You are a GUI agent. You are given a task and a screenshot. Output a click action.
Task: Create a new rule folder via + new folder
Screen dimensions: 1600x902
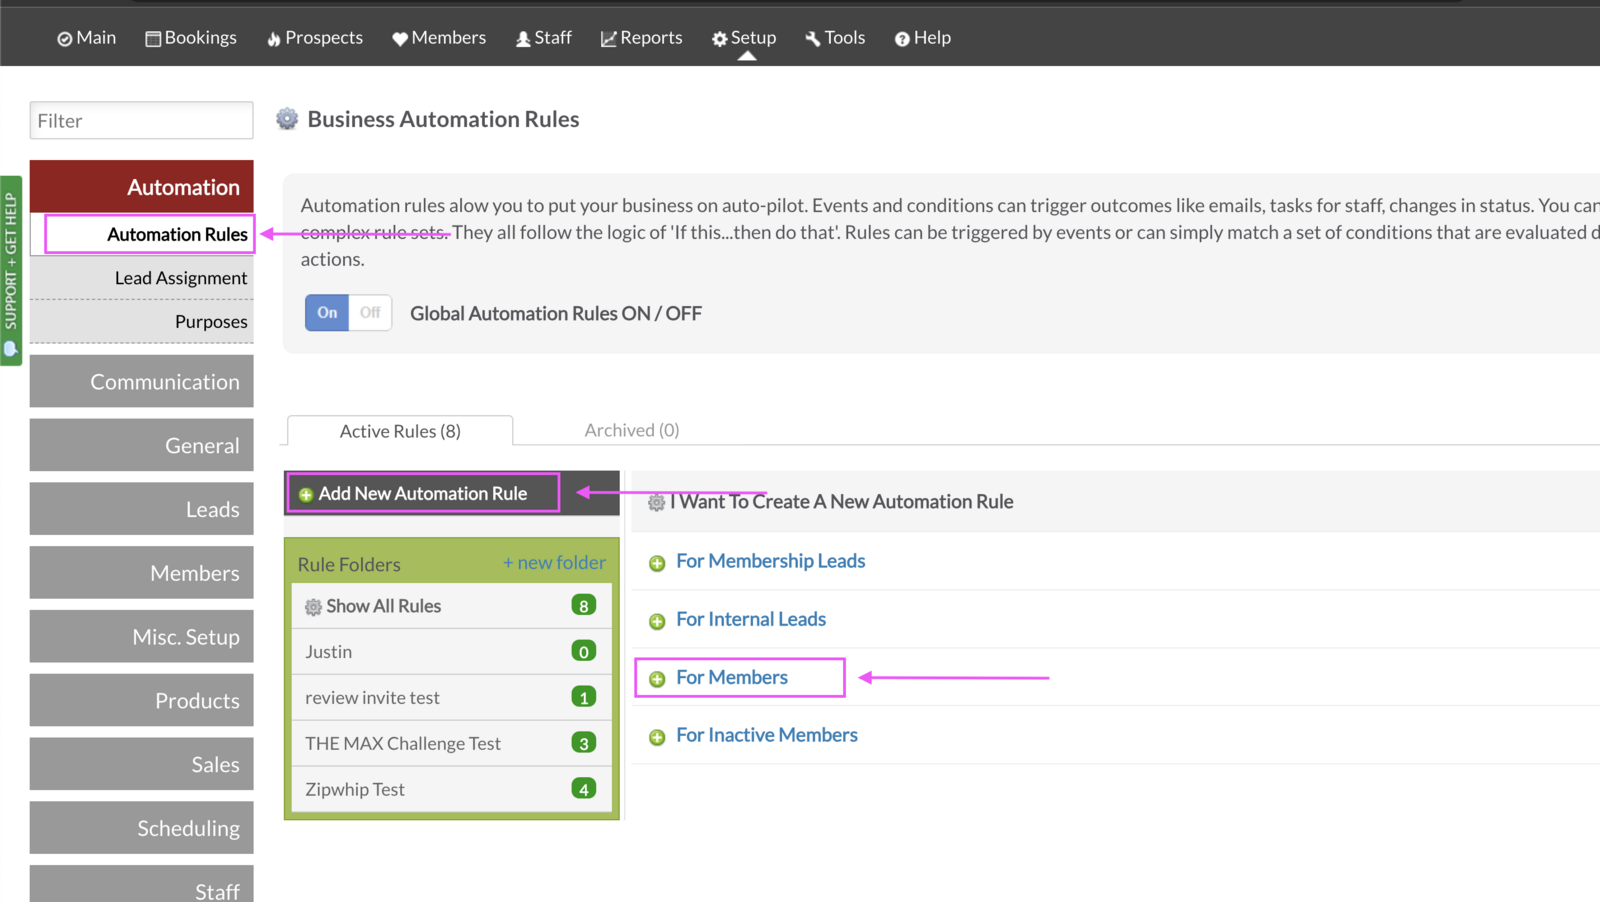click(x=554, y=563)
